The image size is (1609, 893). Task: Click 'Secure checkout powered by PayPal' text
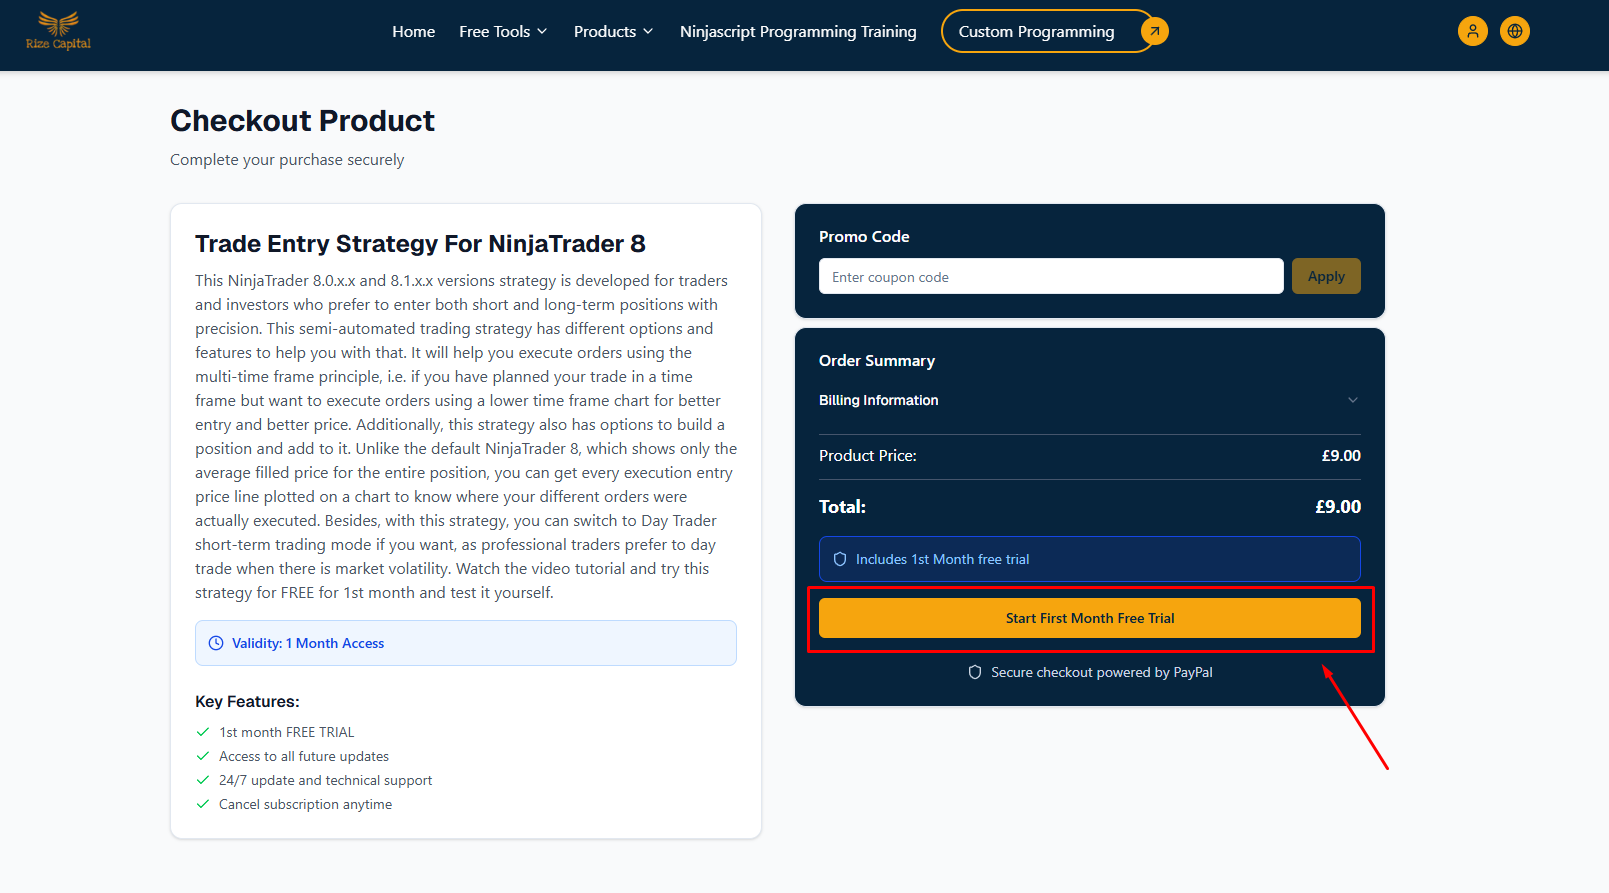click(x=1102, y=672)
